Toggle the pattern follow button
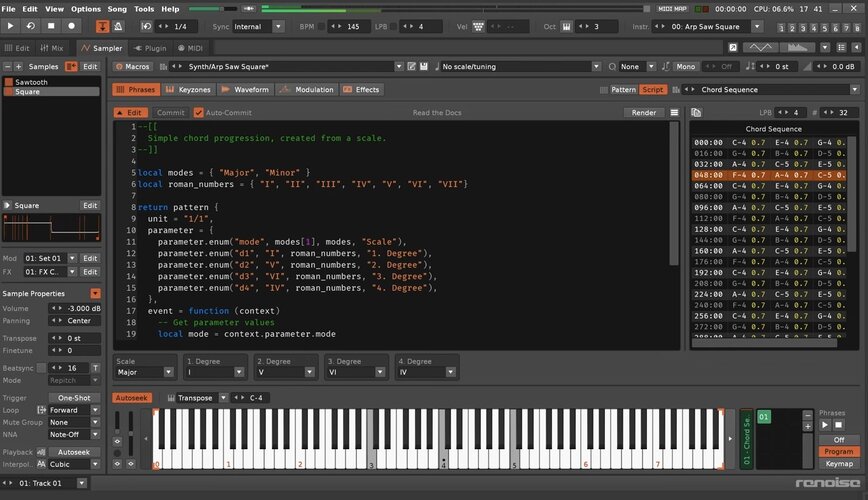 [x=102, y=26]
